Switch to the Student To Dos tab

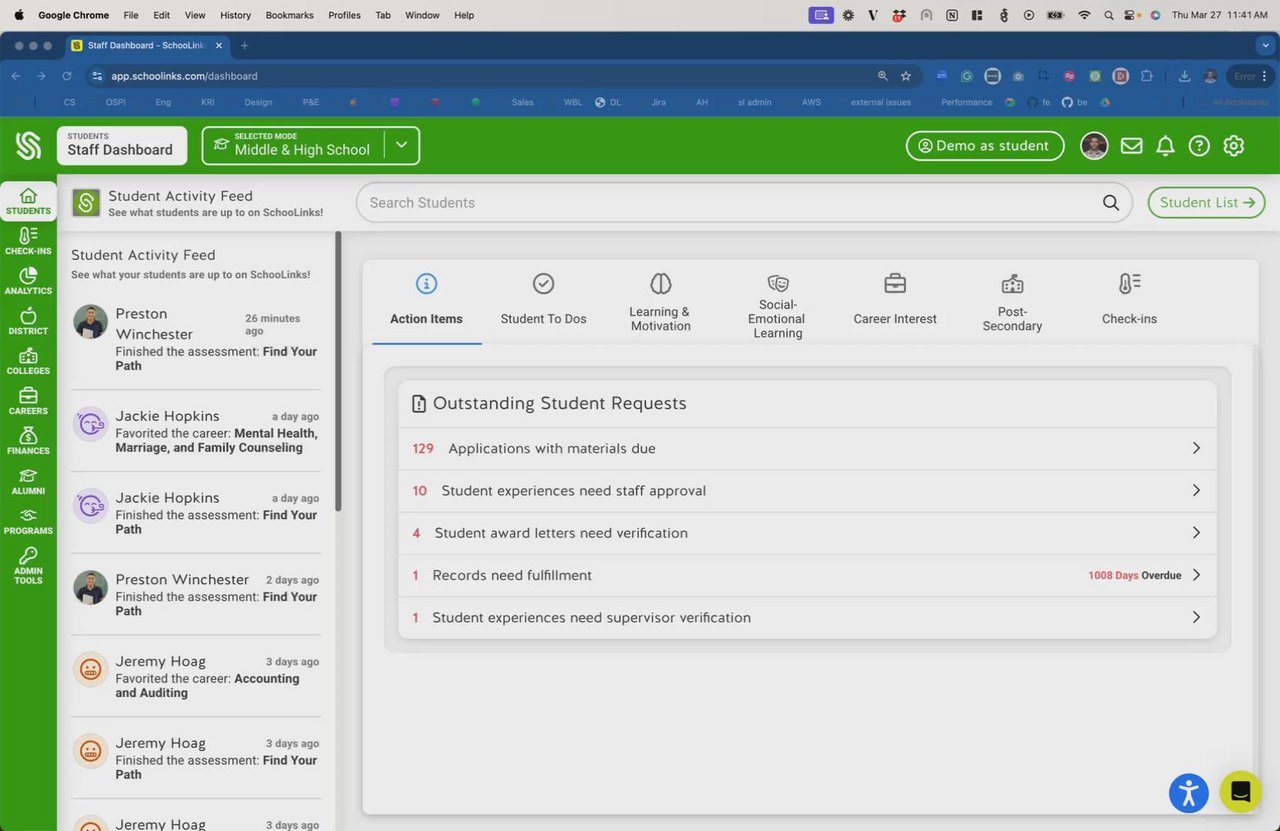(x=543, y=301)
